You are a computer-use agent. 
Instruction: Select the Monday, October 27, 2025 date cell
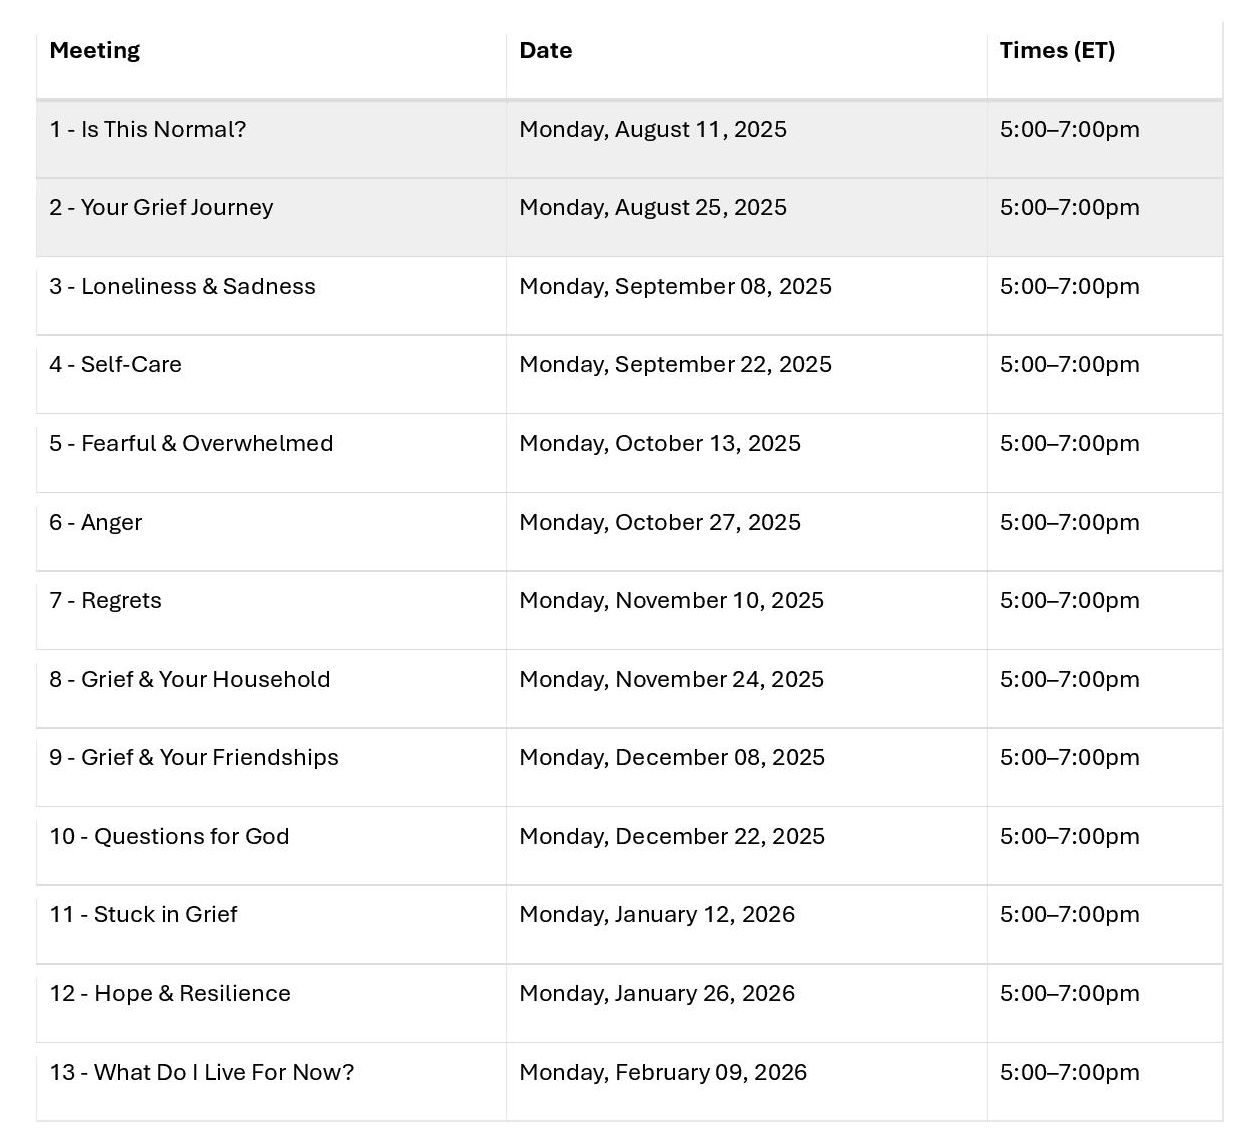pos(660,523)
